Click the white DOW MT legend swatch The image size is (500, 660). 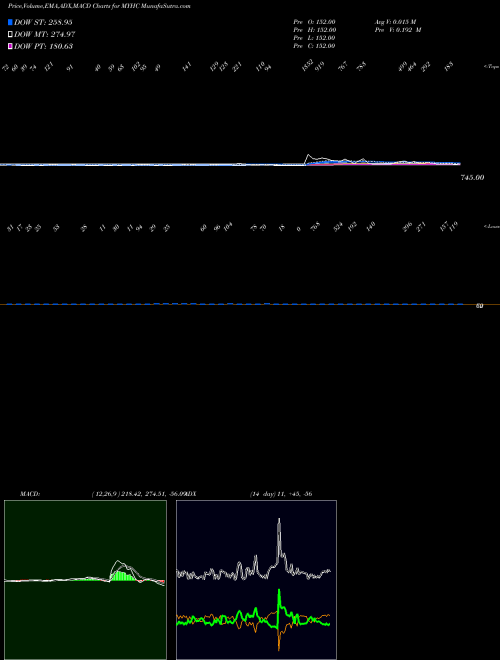pos(10,34)
